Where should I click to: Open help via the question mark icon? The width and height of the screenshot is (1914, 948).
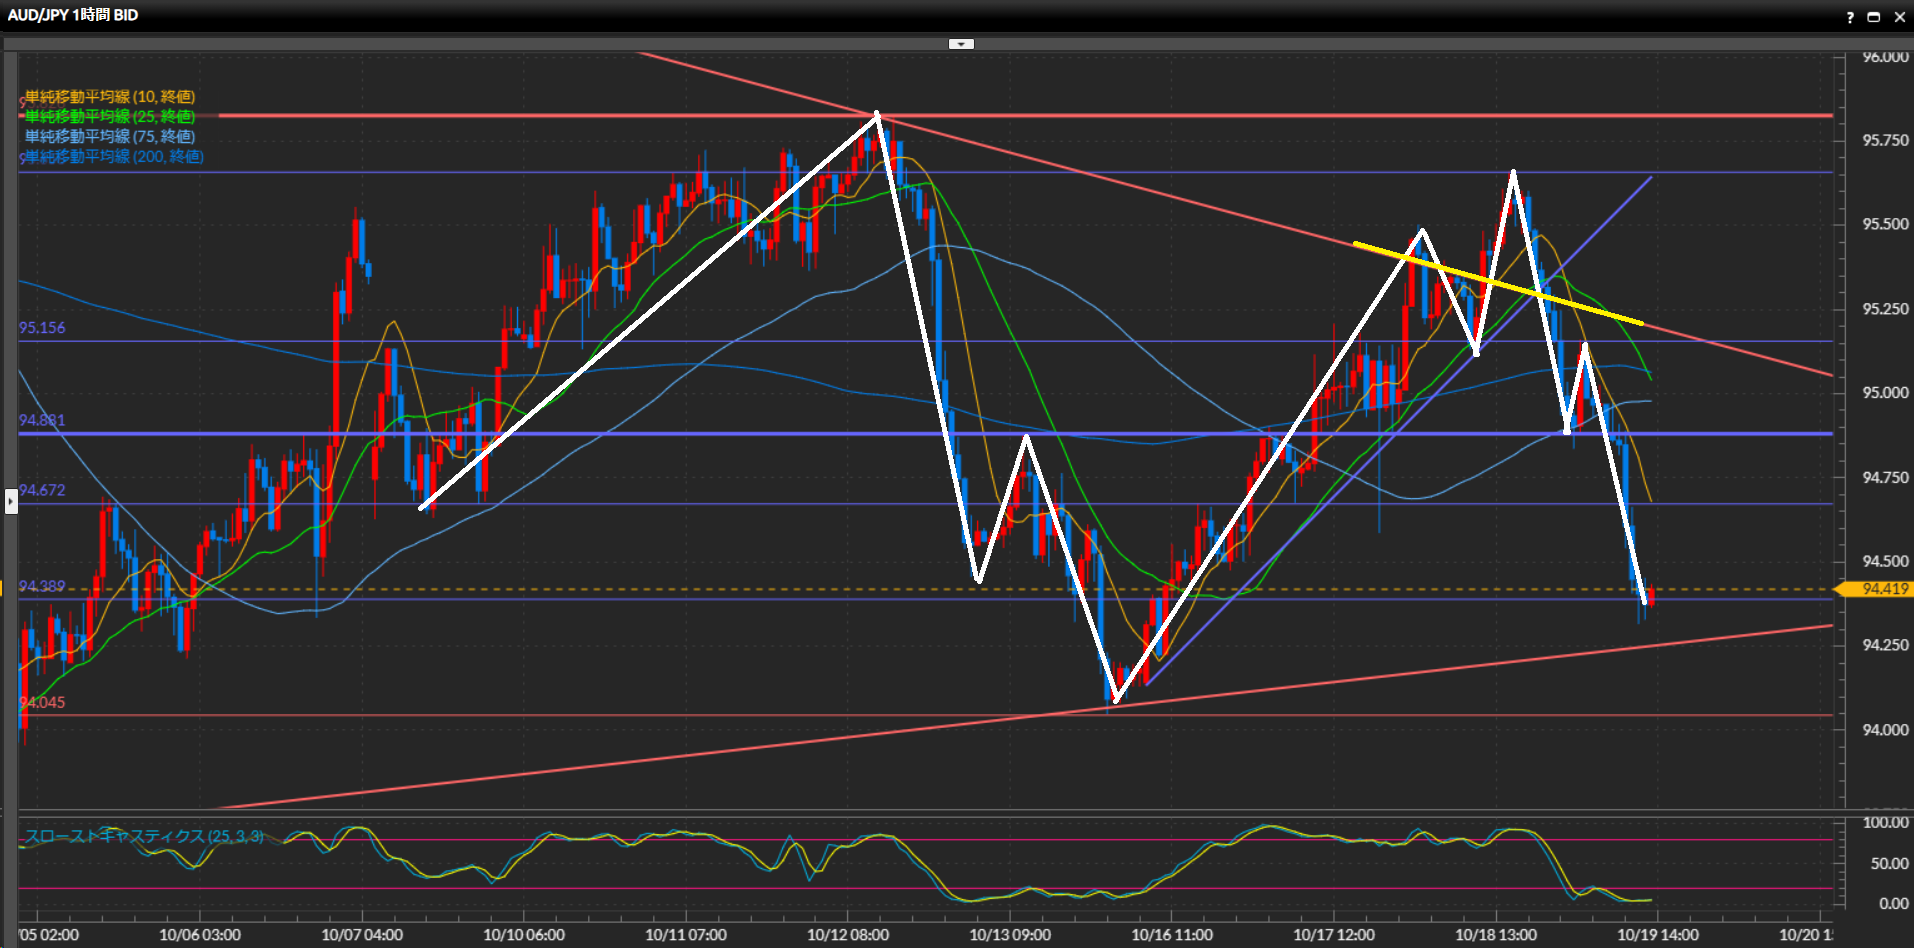tap(1850, 17)
